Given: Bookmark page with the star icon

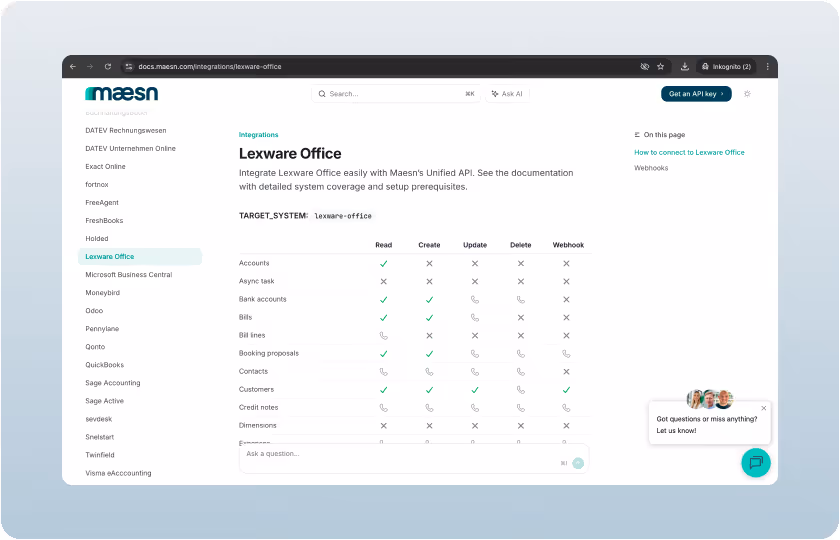Looking at the screenshot, I should [661, 66].
